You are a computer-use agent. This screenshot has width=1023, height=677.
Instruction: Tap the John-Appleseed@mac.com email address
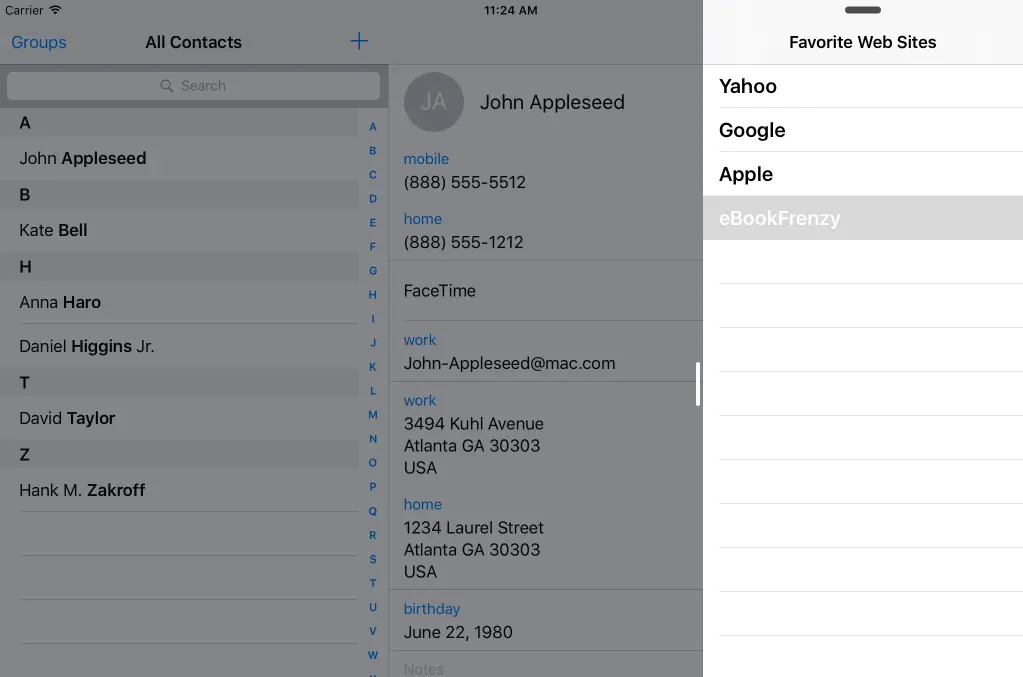click(x=509, y=363)
